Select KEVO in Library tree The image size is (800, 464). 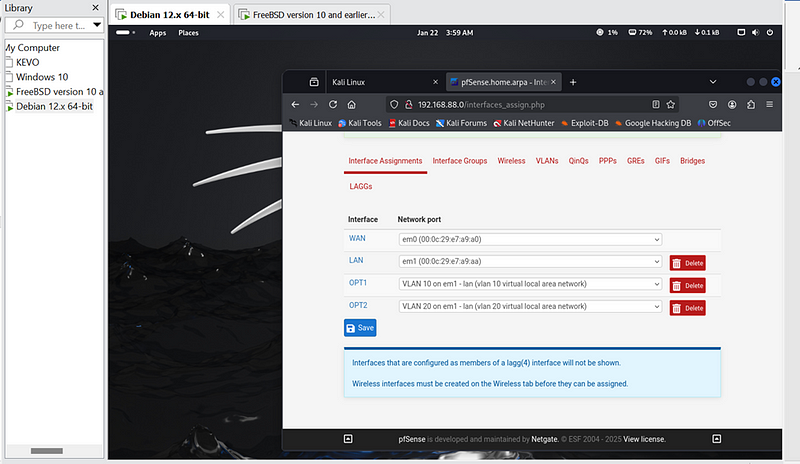click(x=28, y=62)
